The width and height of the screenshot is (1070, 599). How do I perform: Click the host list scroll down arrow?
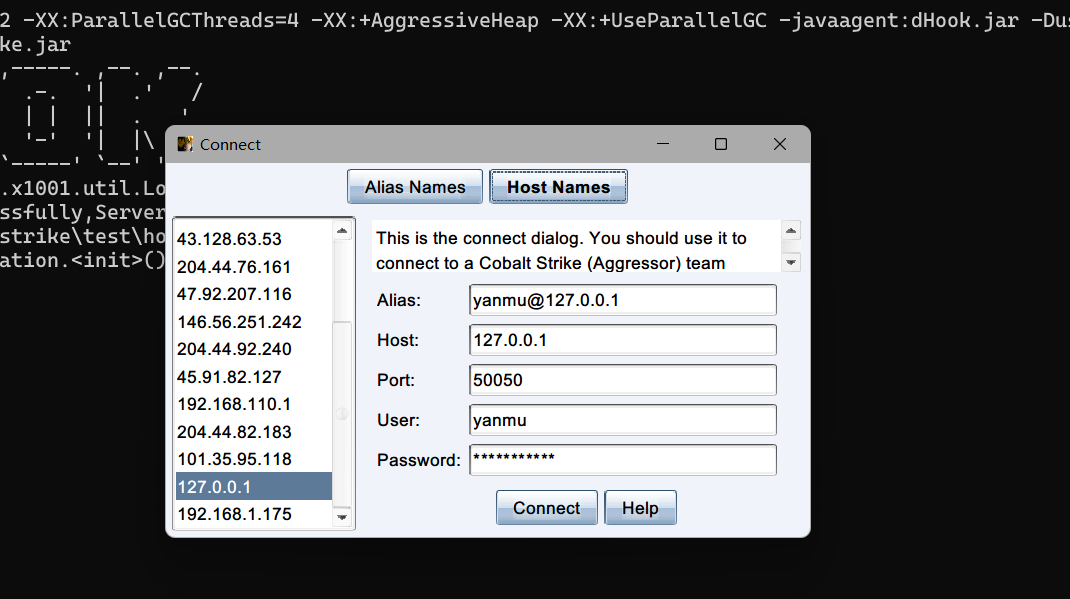pyautogui.click(x=342, y=517)
